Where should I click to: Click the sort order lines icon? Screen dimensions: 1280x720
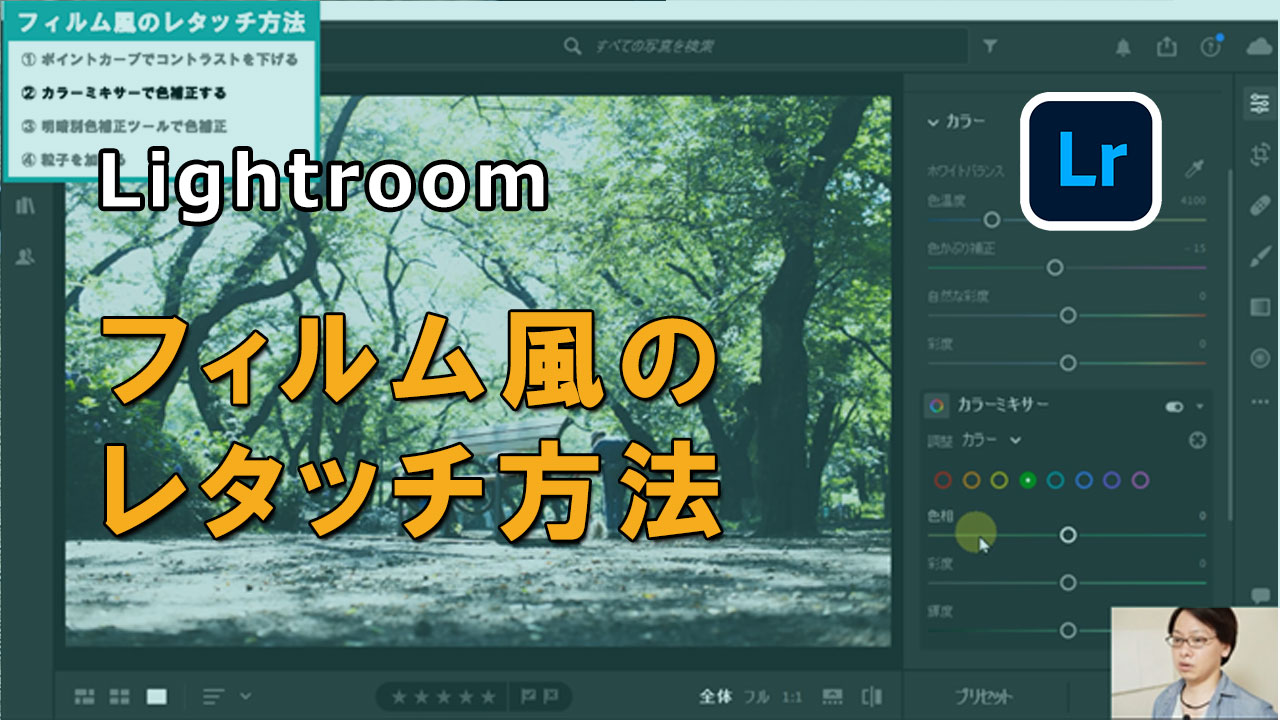click(214, 696)
